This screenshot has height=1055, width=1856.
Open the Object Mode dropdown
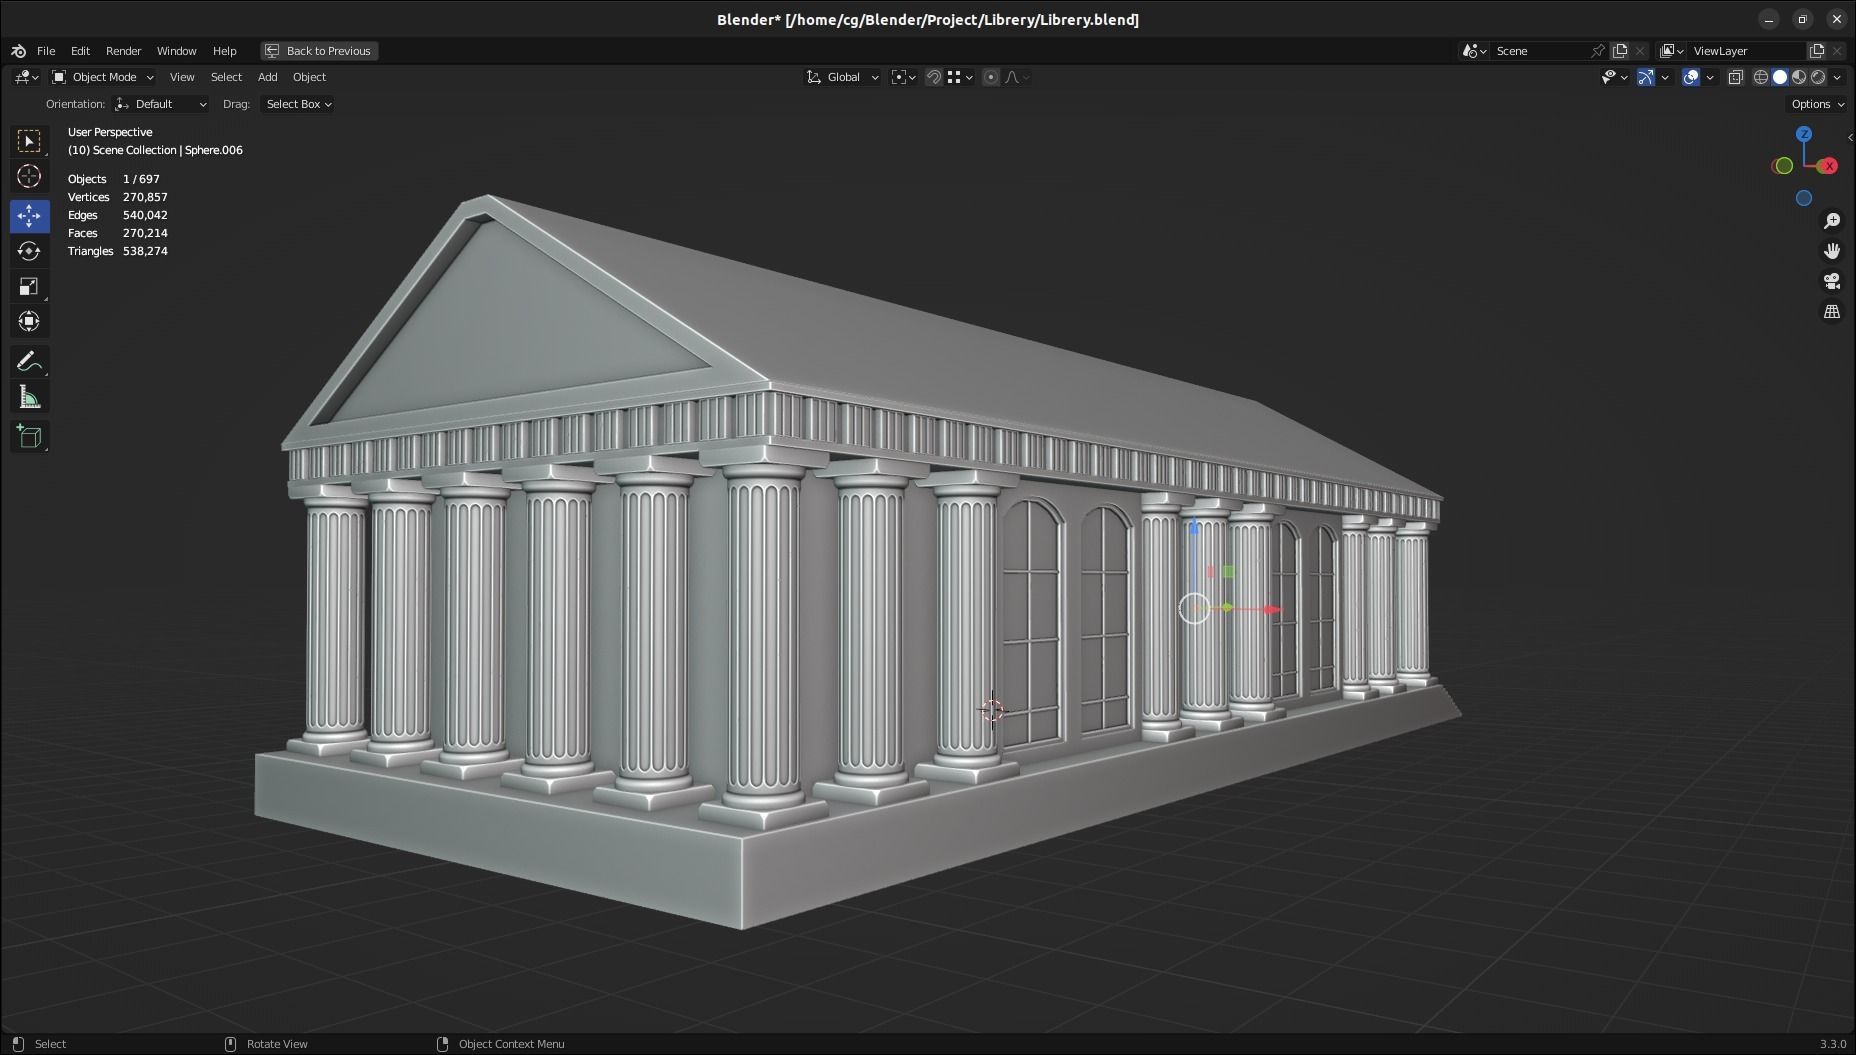(102, 77)
